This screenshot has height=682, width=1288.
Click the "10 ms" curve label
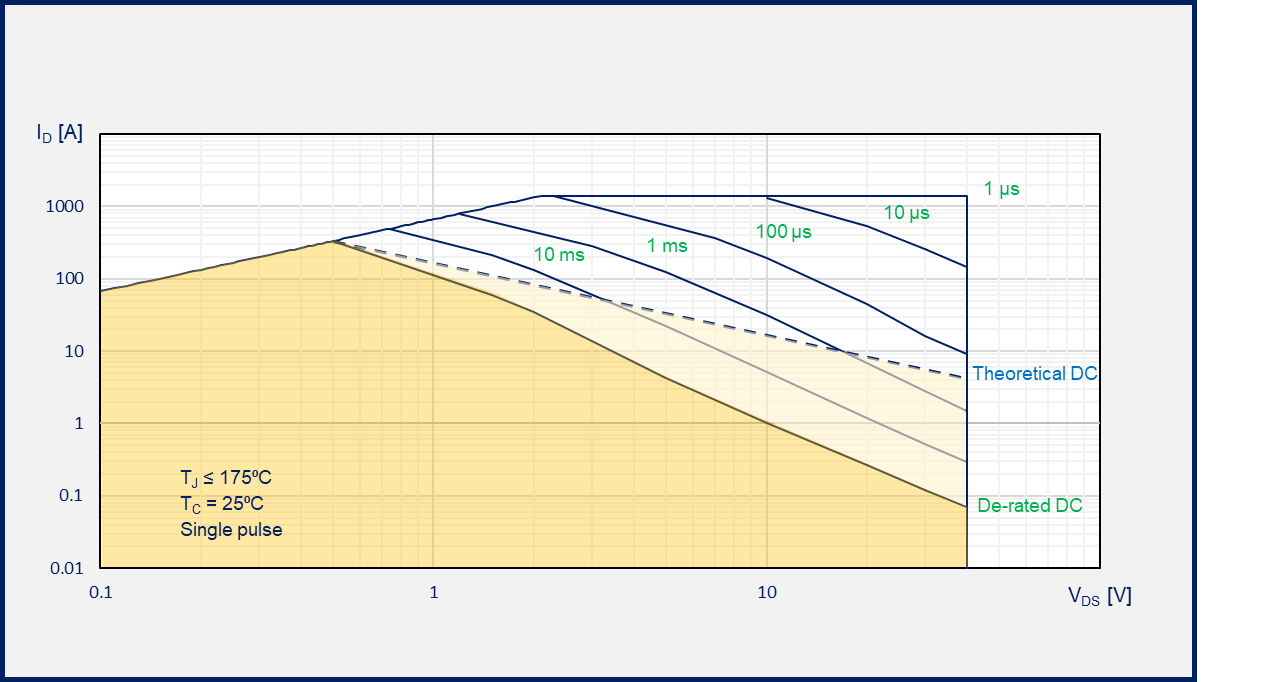coord(558,255)
